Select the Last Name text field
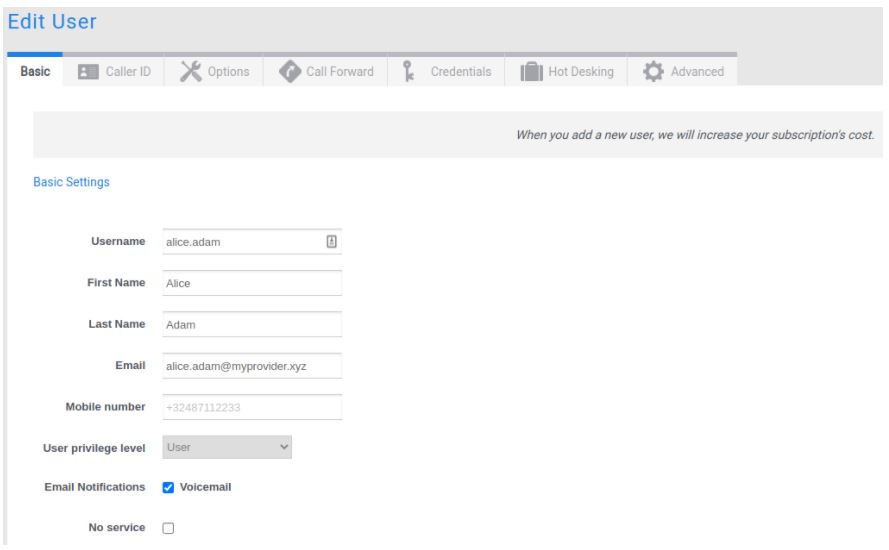Screen dimensions: 889x550 (252, 325)
